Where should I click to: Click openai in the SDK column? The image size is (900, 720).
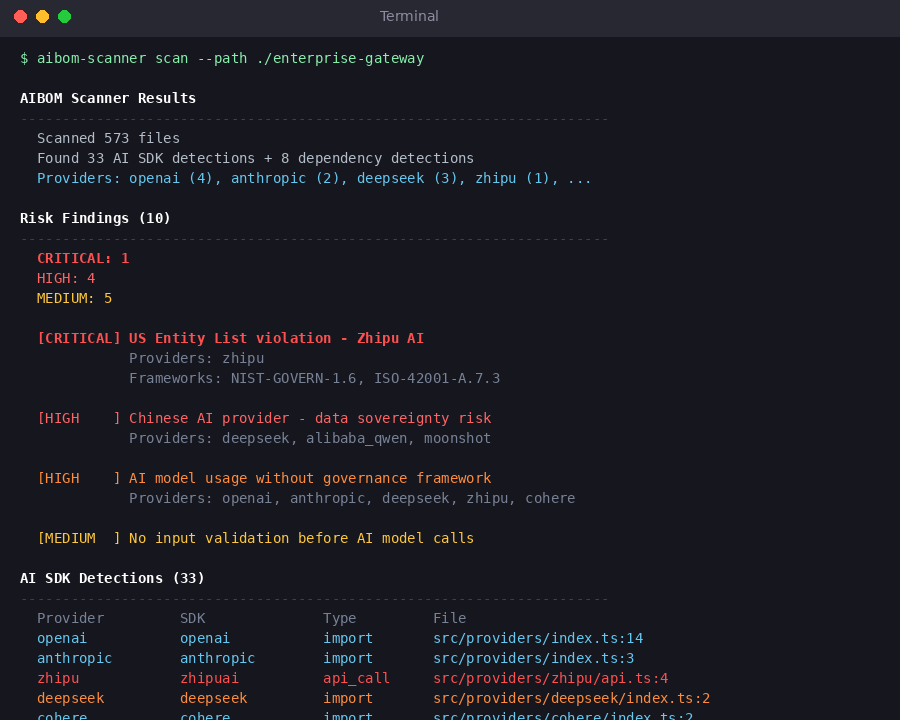205,638
